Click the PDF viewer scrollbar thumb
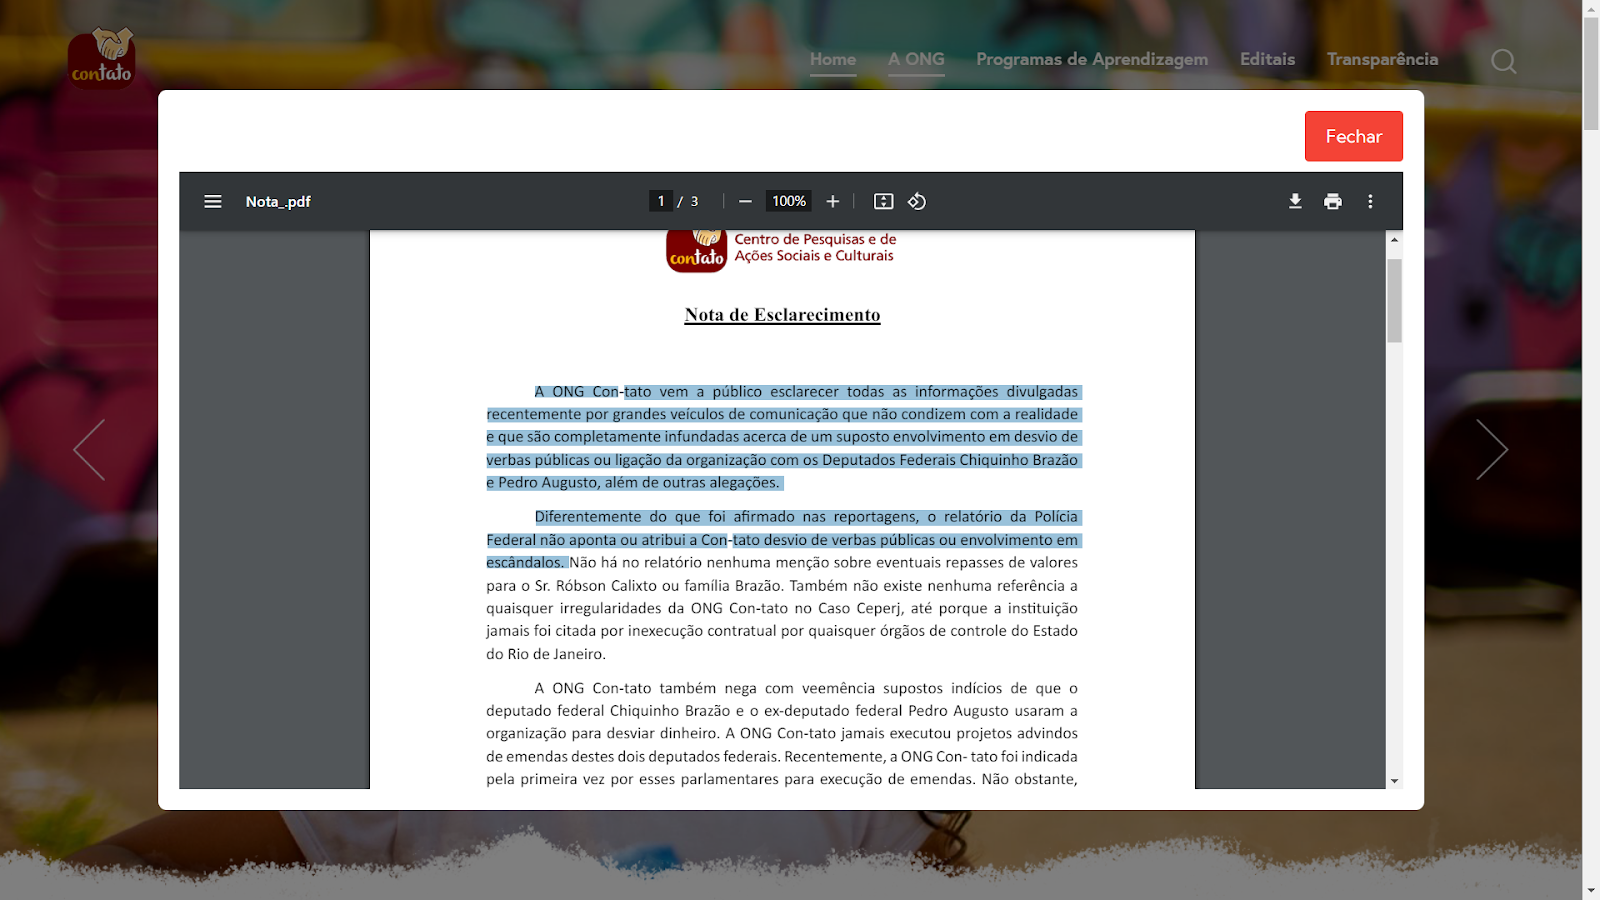Screen dimensions: 1600x900 click(x=1394, y=300)
